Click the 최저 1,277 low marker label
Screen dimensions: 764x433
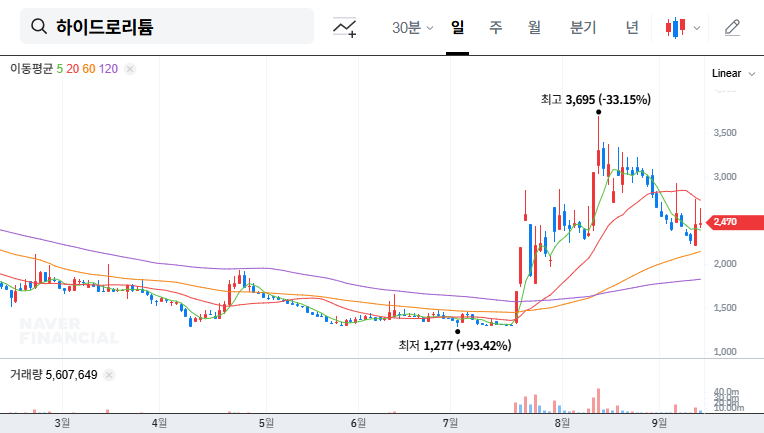click(455, 345)
